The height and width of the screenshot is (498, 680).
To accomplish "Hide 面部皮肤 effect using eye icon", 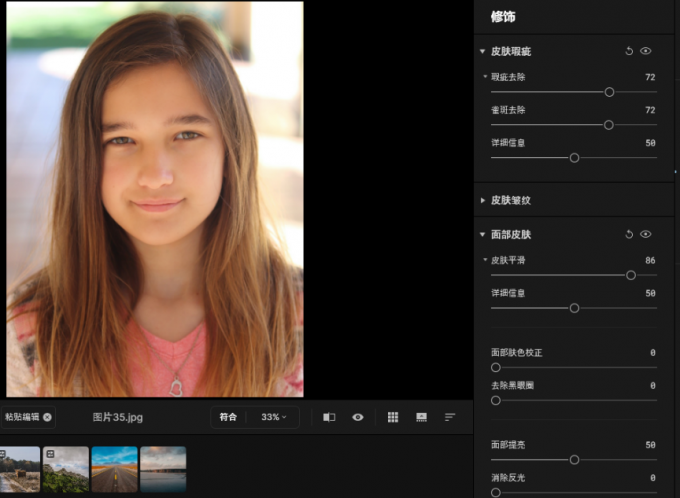I will [646, 235].
